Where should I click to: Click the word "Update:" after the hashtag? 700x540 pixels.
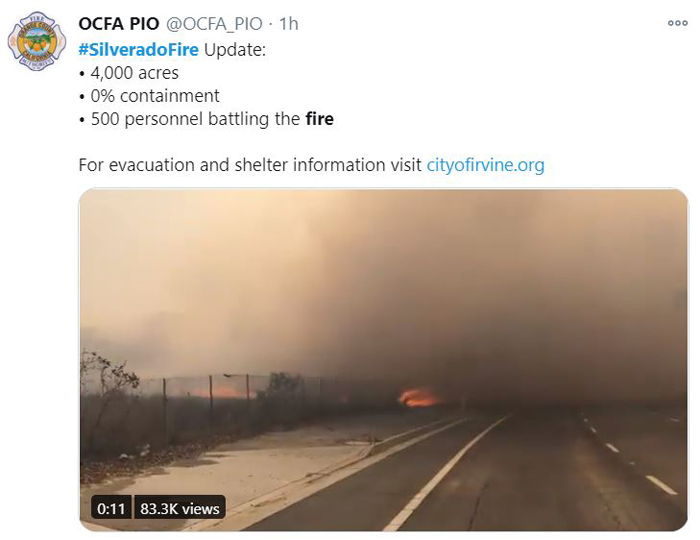tap(235, 50)
